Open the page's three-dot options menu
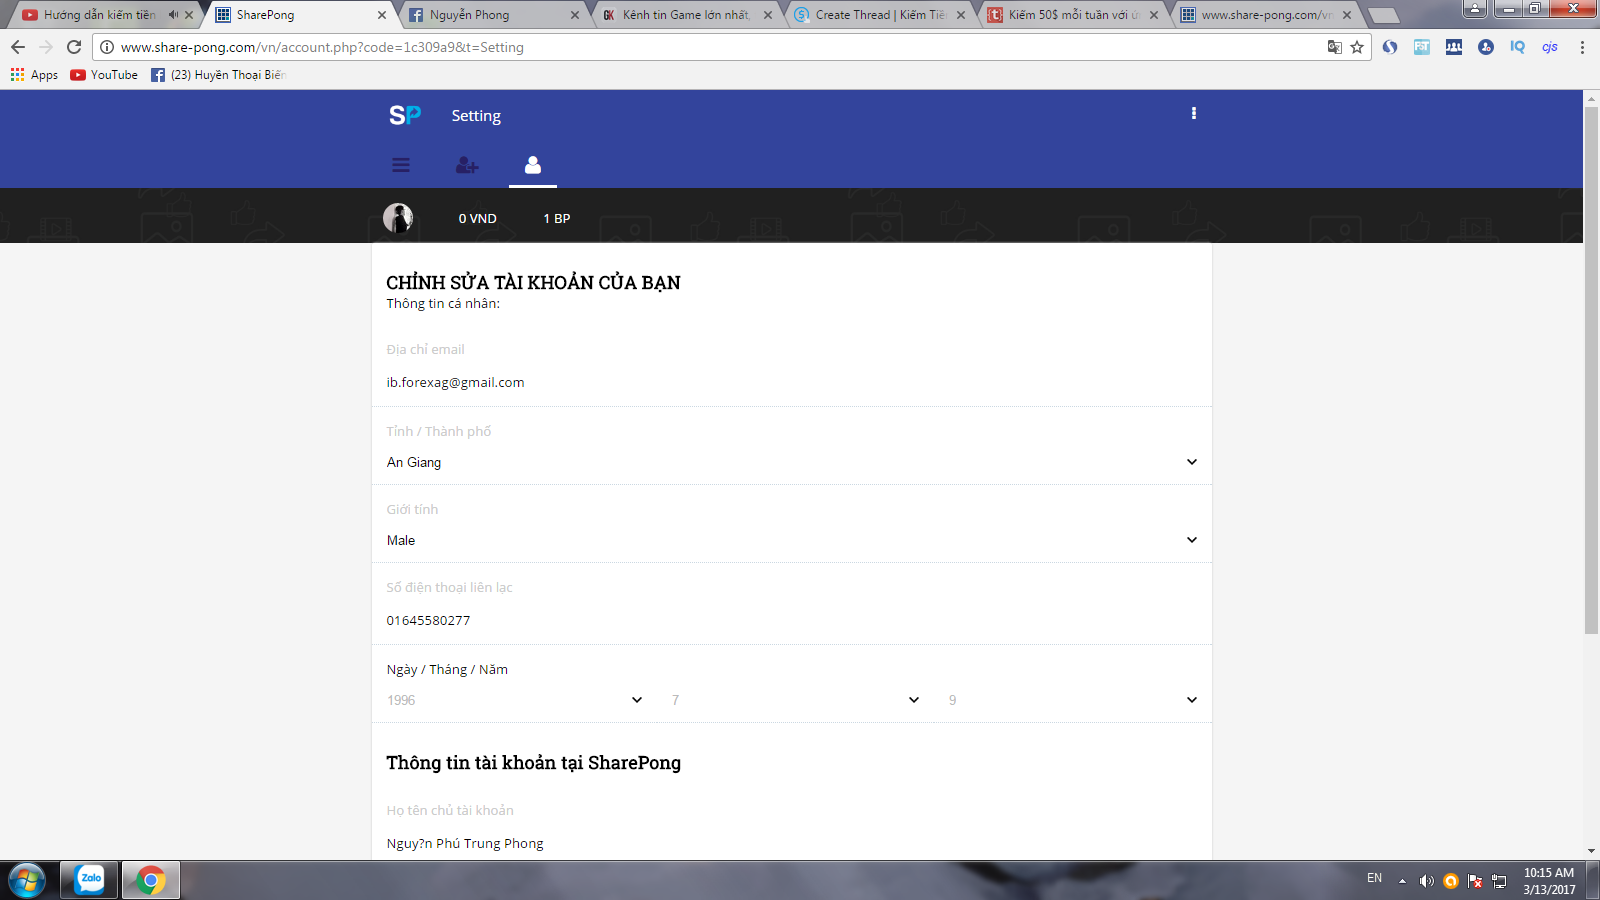Image resolution: width=1600 pixels, height=900 pixels. point(1193,113)
